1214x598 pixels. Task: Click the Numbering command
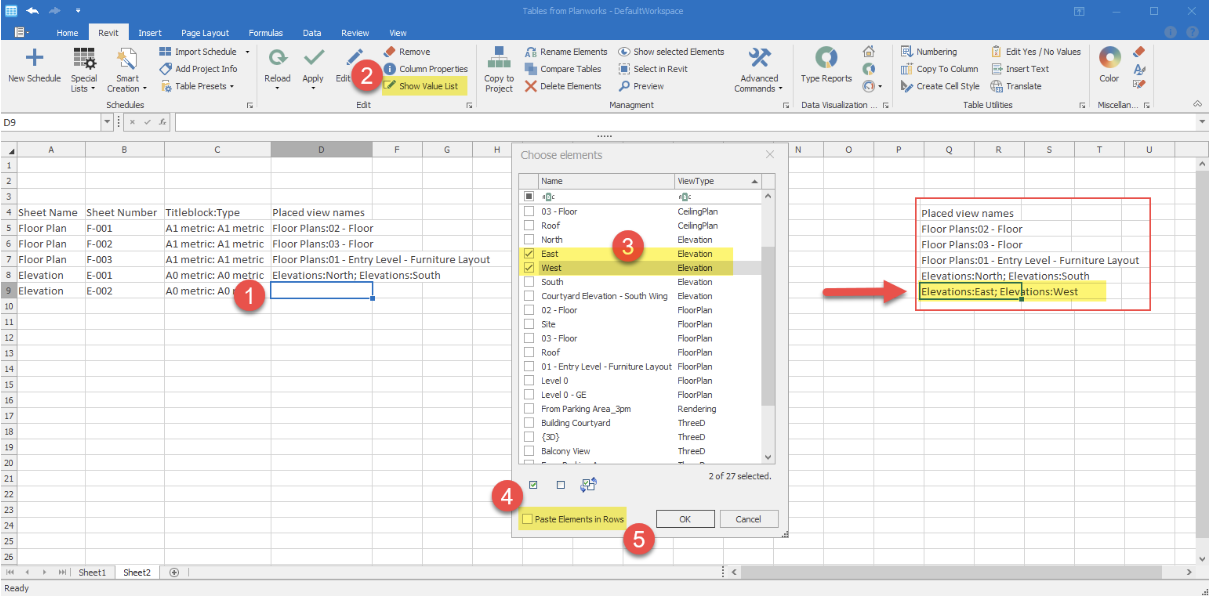[x=928, y=52]
